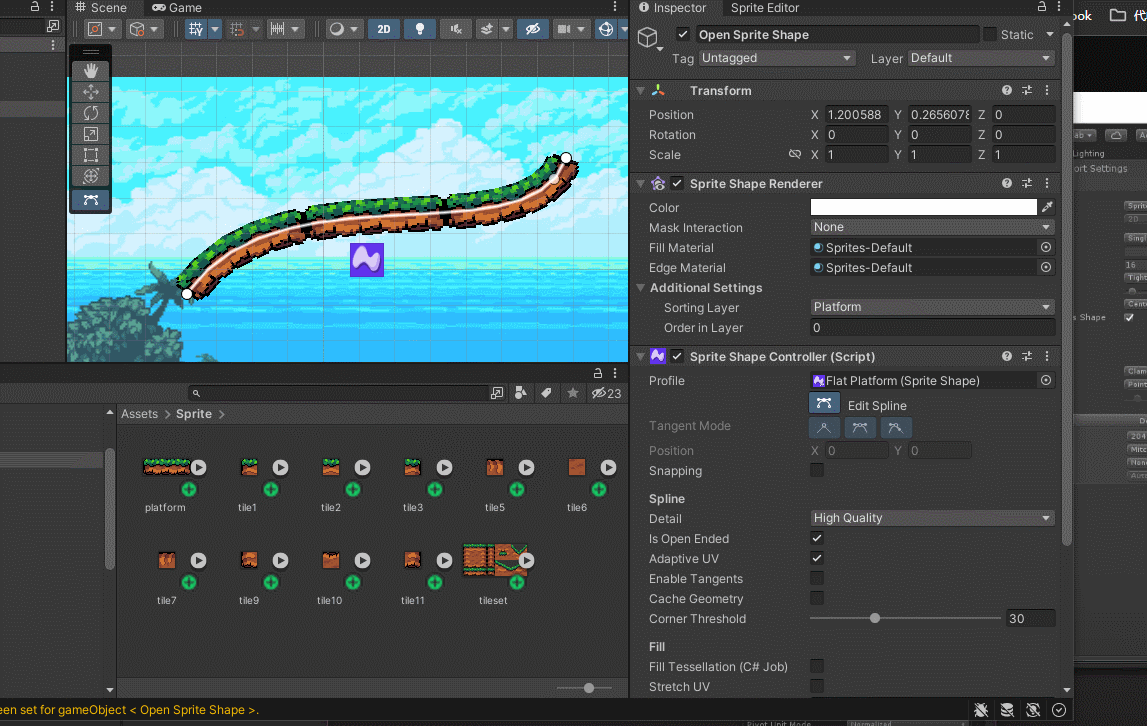Open the Gizmos menu globe icon
1147x726 pixels.
pyautogui.click(x=606, y=29)
